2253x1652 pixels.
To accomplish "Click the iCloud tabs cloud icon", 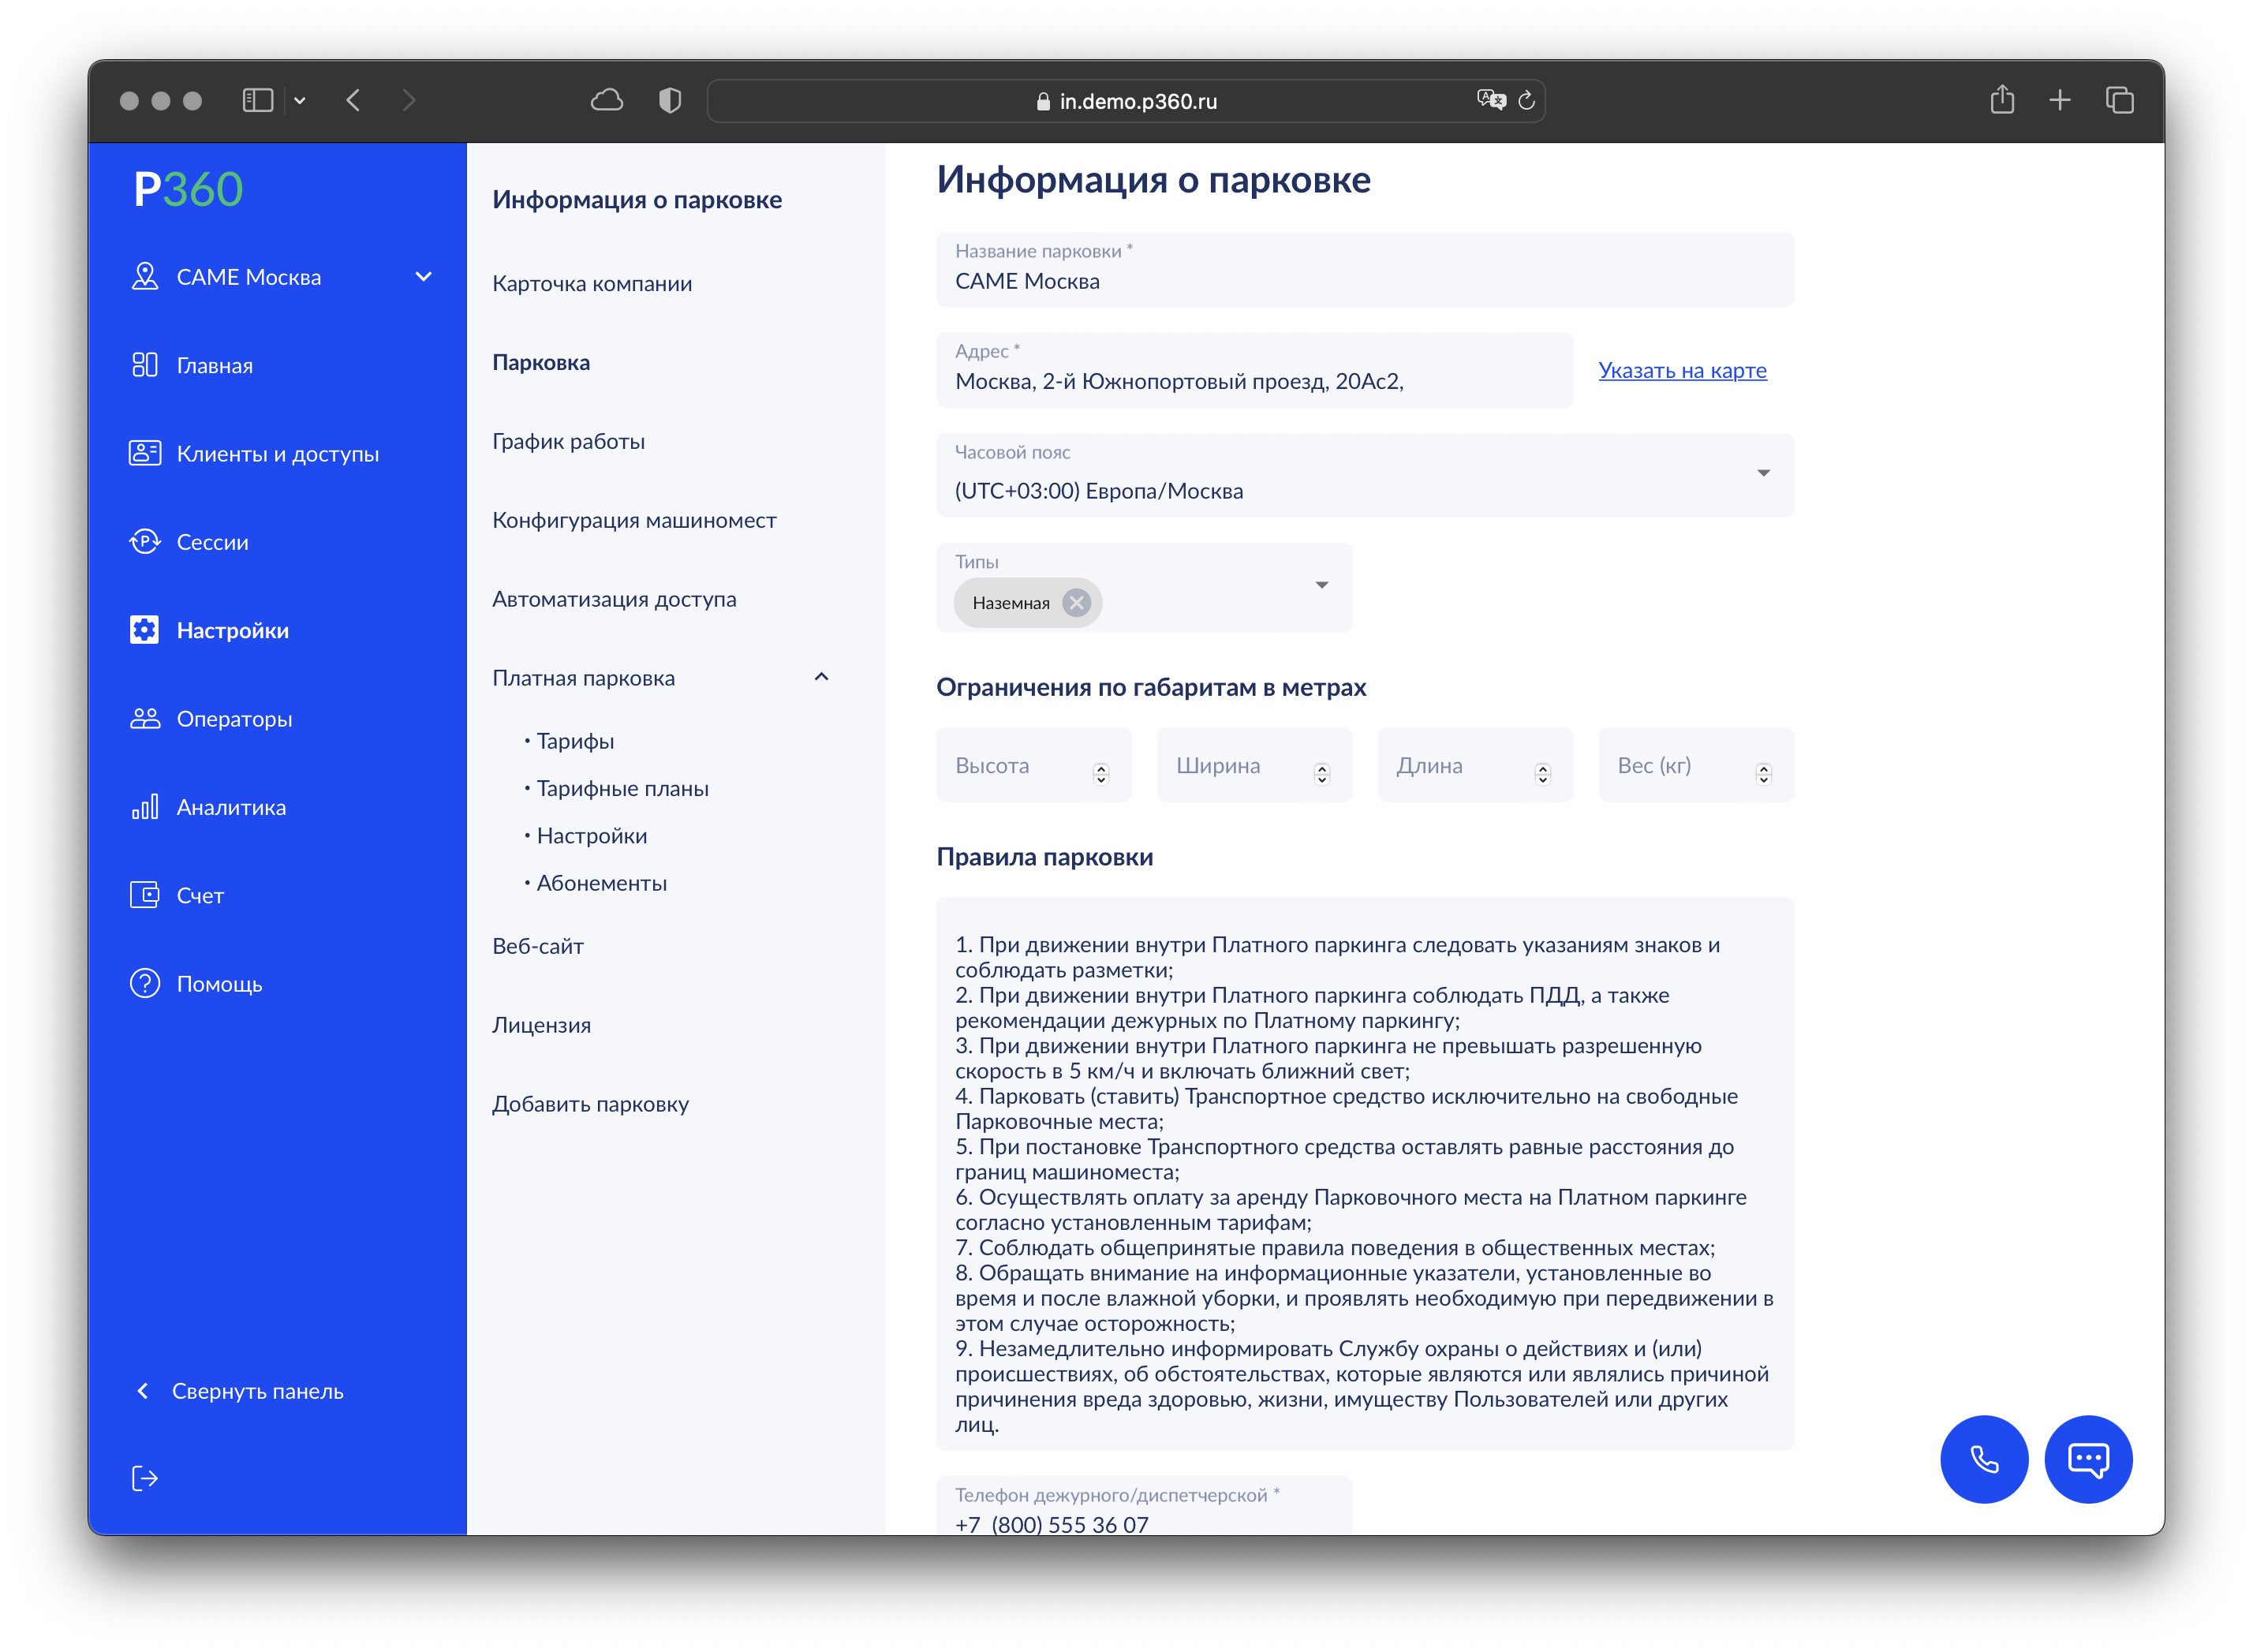I will [x=607, y=100].
